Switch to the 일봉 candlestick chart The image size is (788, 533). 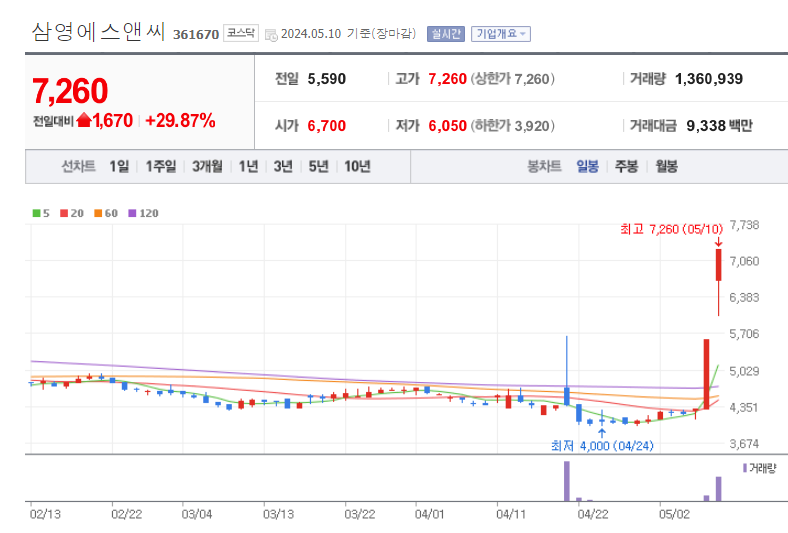tap(587, 166)
